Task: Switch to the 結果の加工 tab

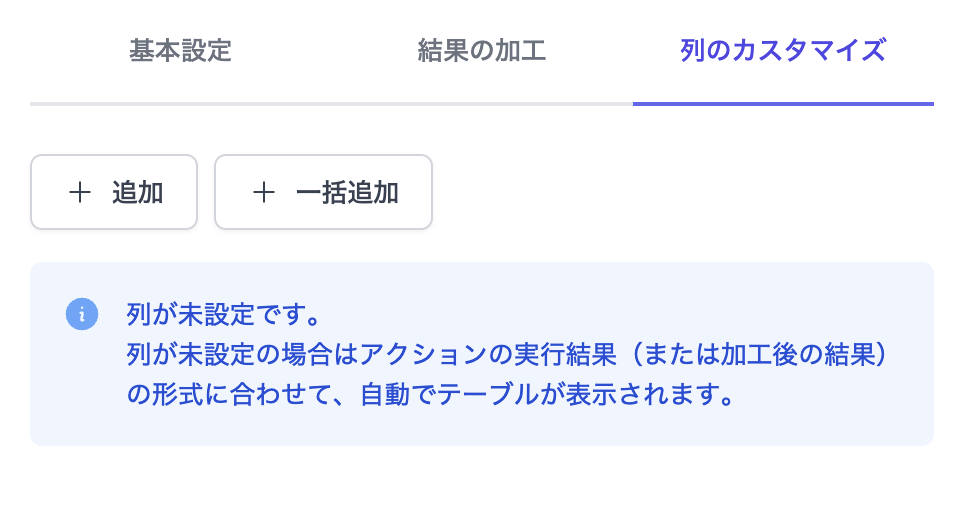Action: (481, 51)
